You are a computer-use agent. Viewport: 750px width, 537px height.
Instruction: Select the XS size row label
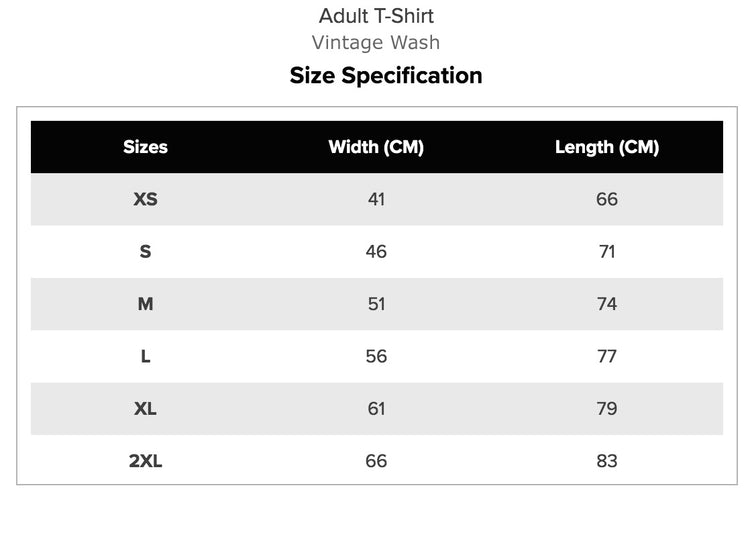[x=145, y=199]
